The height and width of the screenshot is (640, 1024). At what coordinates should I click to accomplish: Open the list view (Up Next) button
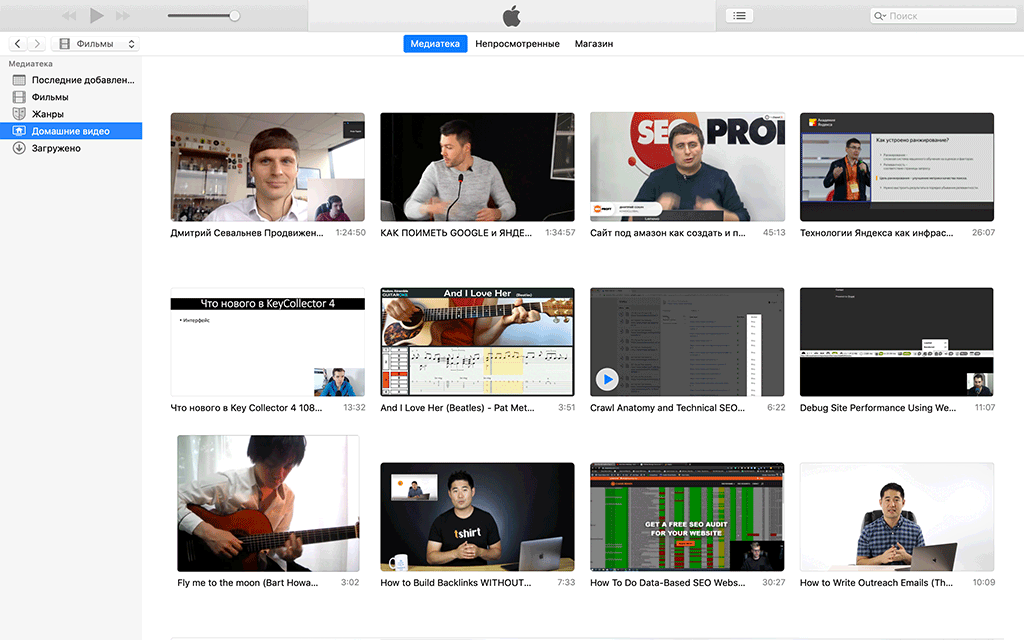739,16
